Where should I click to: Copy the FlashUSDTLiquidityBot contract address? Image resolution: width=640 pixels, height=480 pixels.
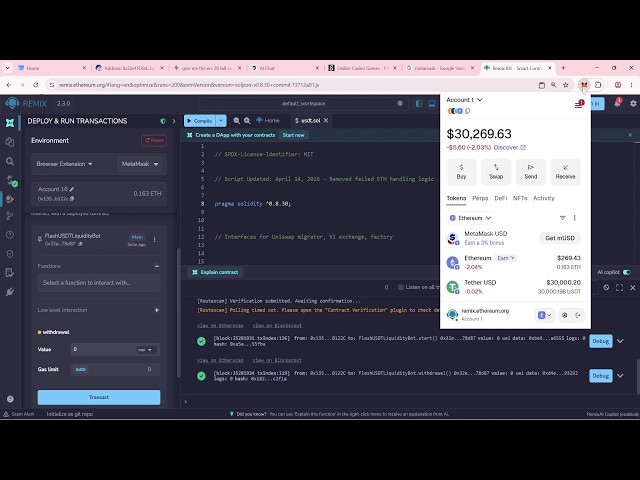point(80,244)
